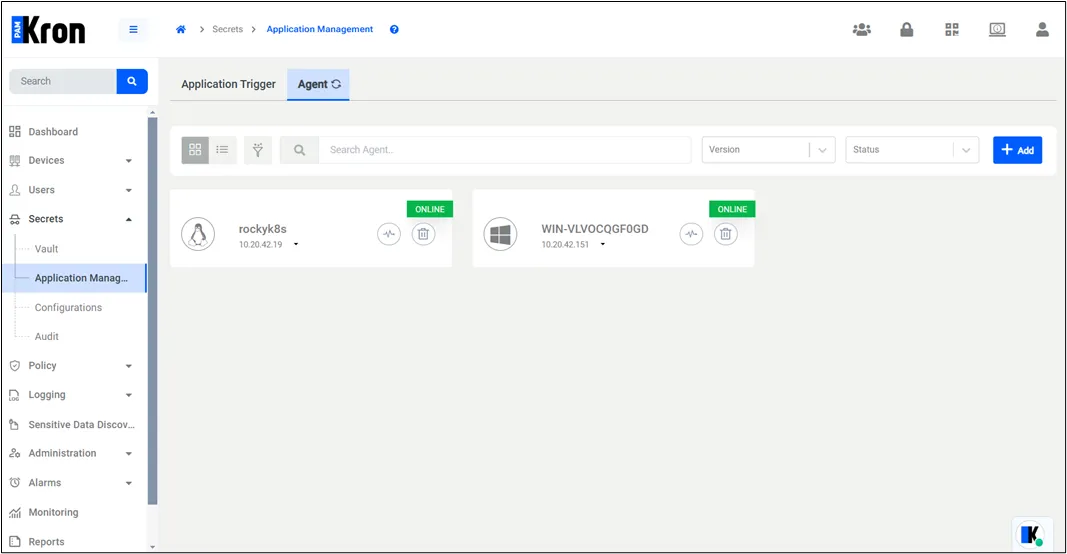Delete the rockyk8s agent with trash icon
Screen dimensions: 1067x554
pyautogui.click(x=423, y=234)
